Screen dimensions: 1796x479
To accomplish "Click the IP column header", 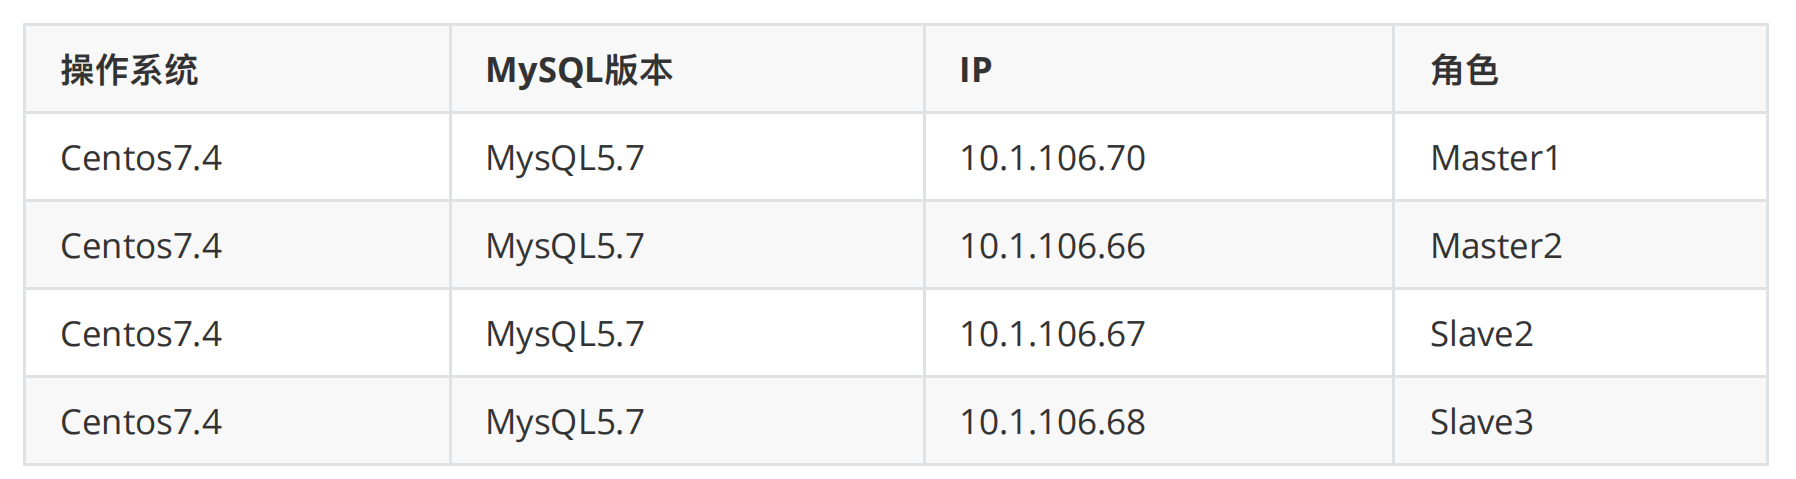I will point(975,70).
